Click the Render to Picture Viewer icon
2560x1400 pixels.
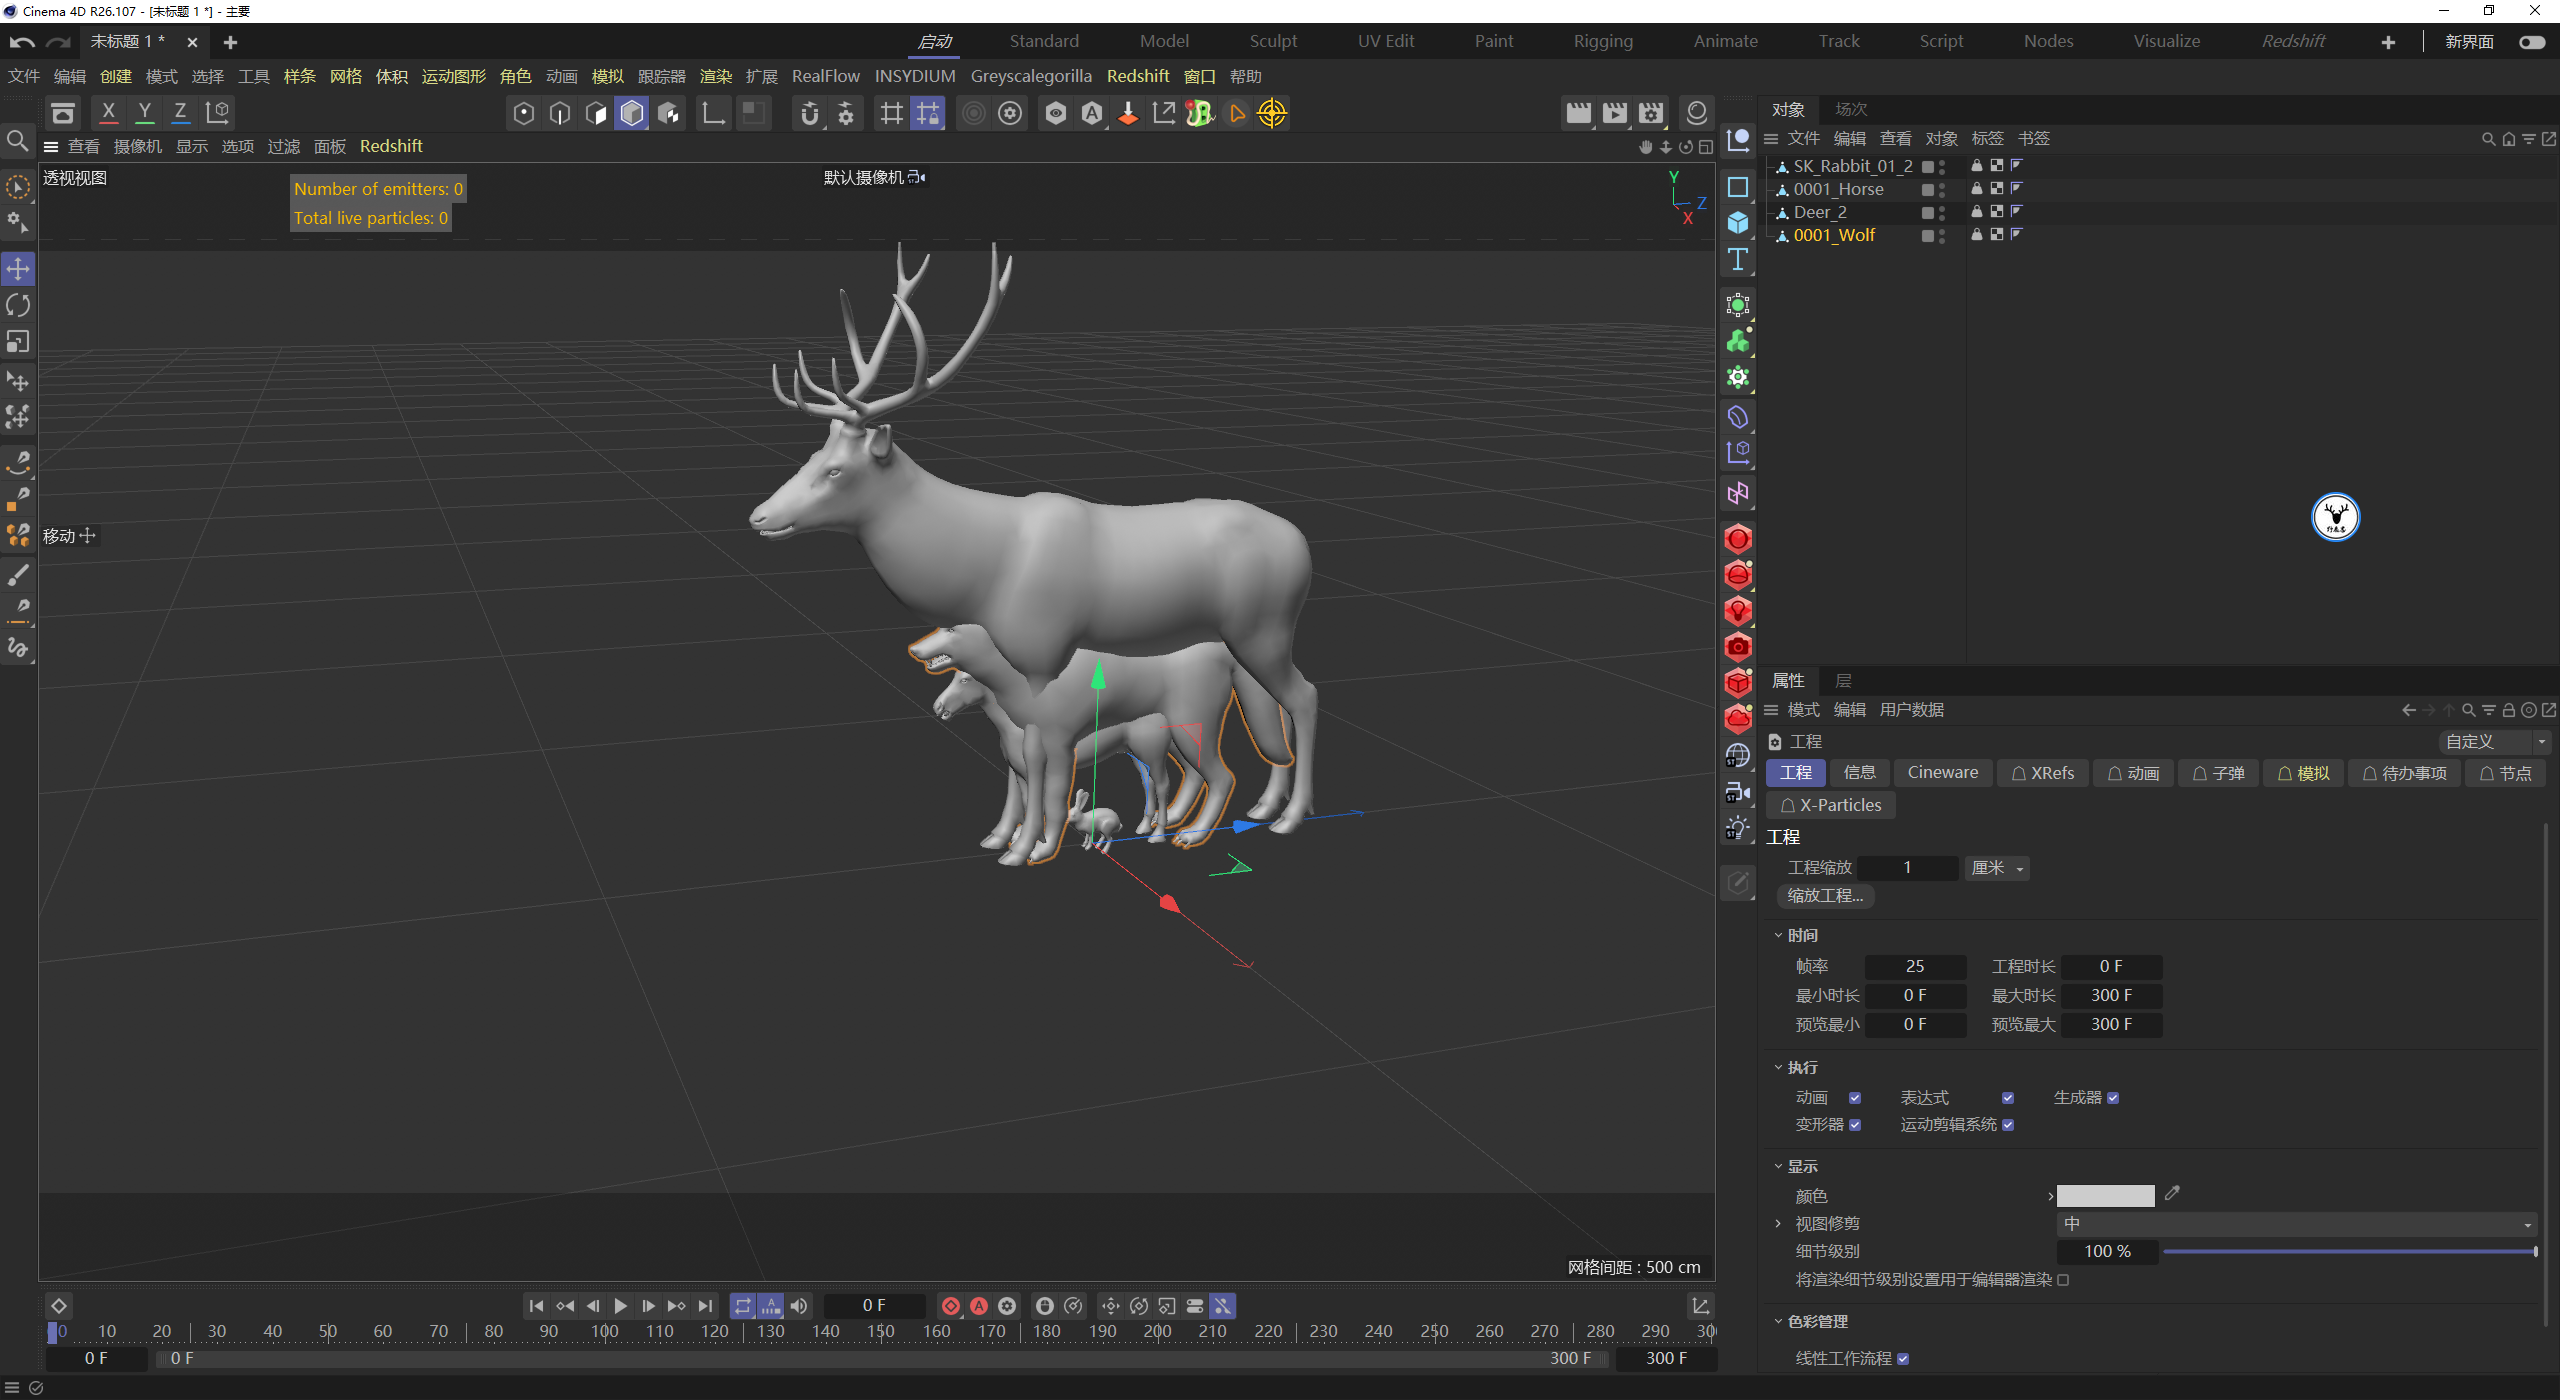point(1614,113)
